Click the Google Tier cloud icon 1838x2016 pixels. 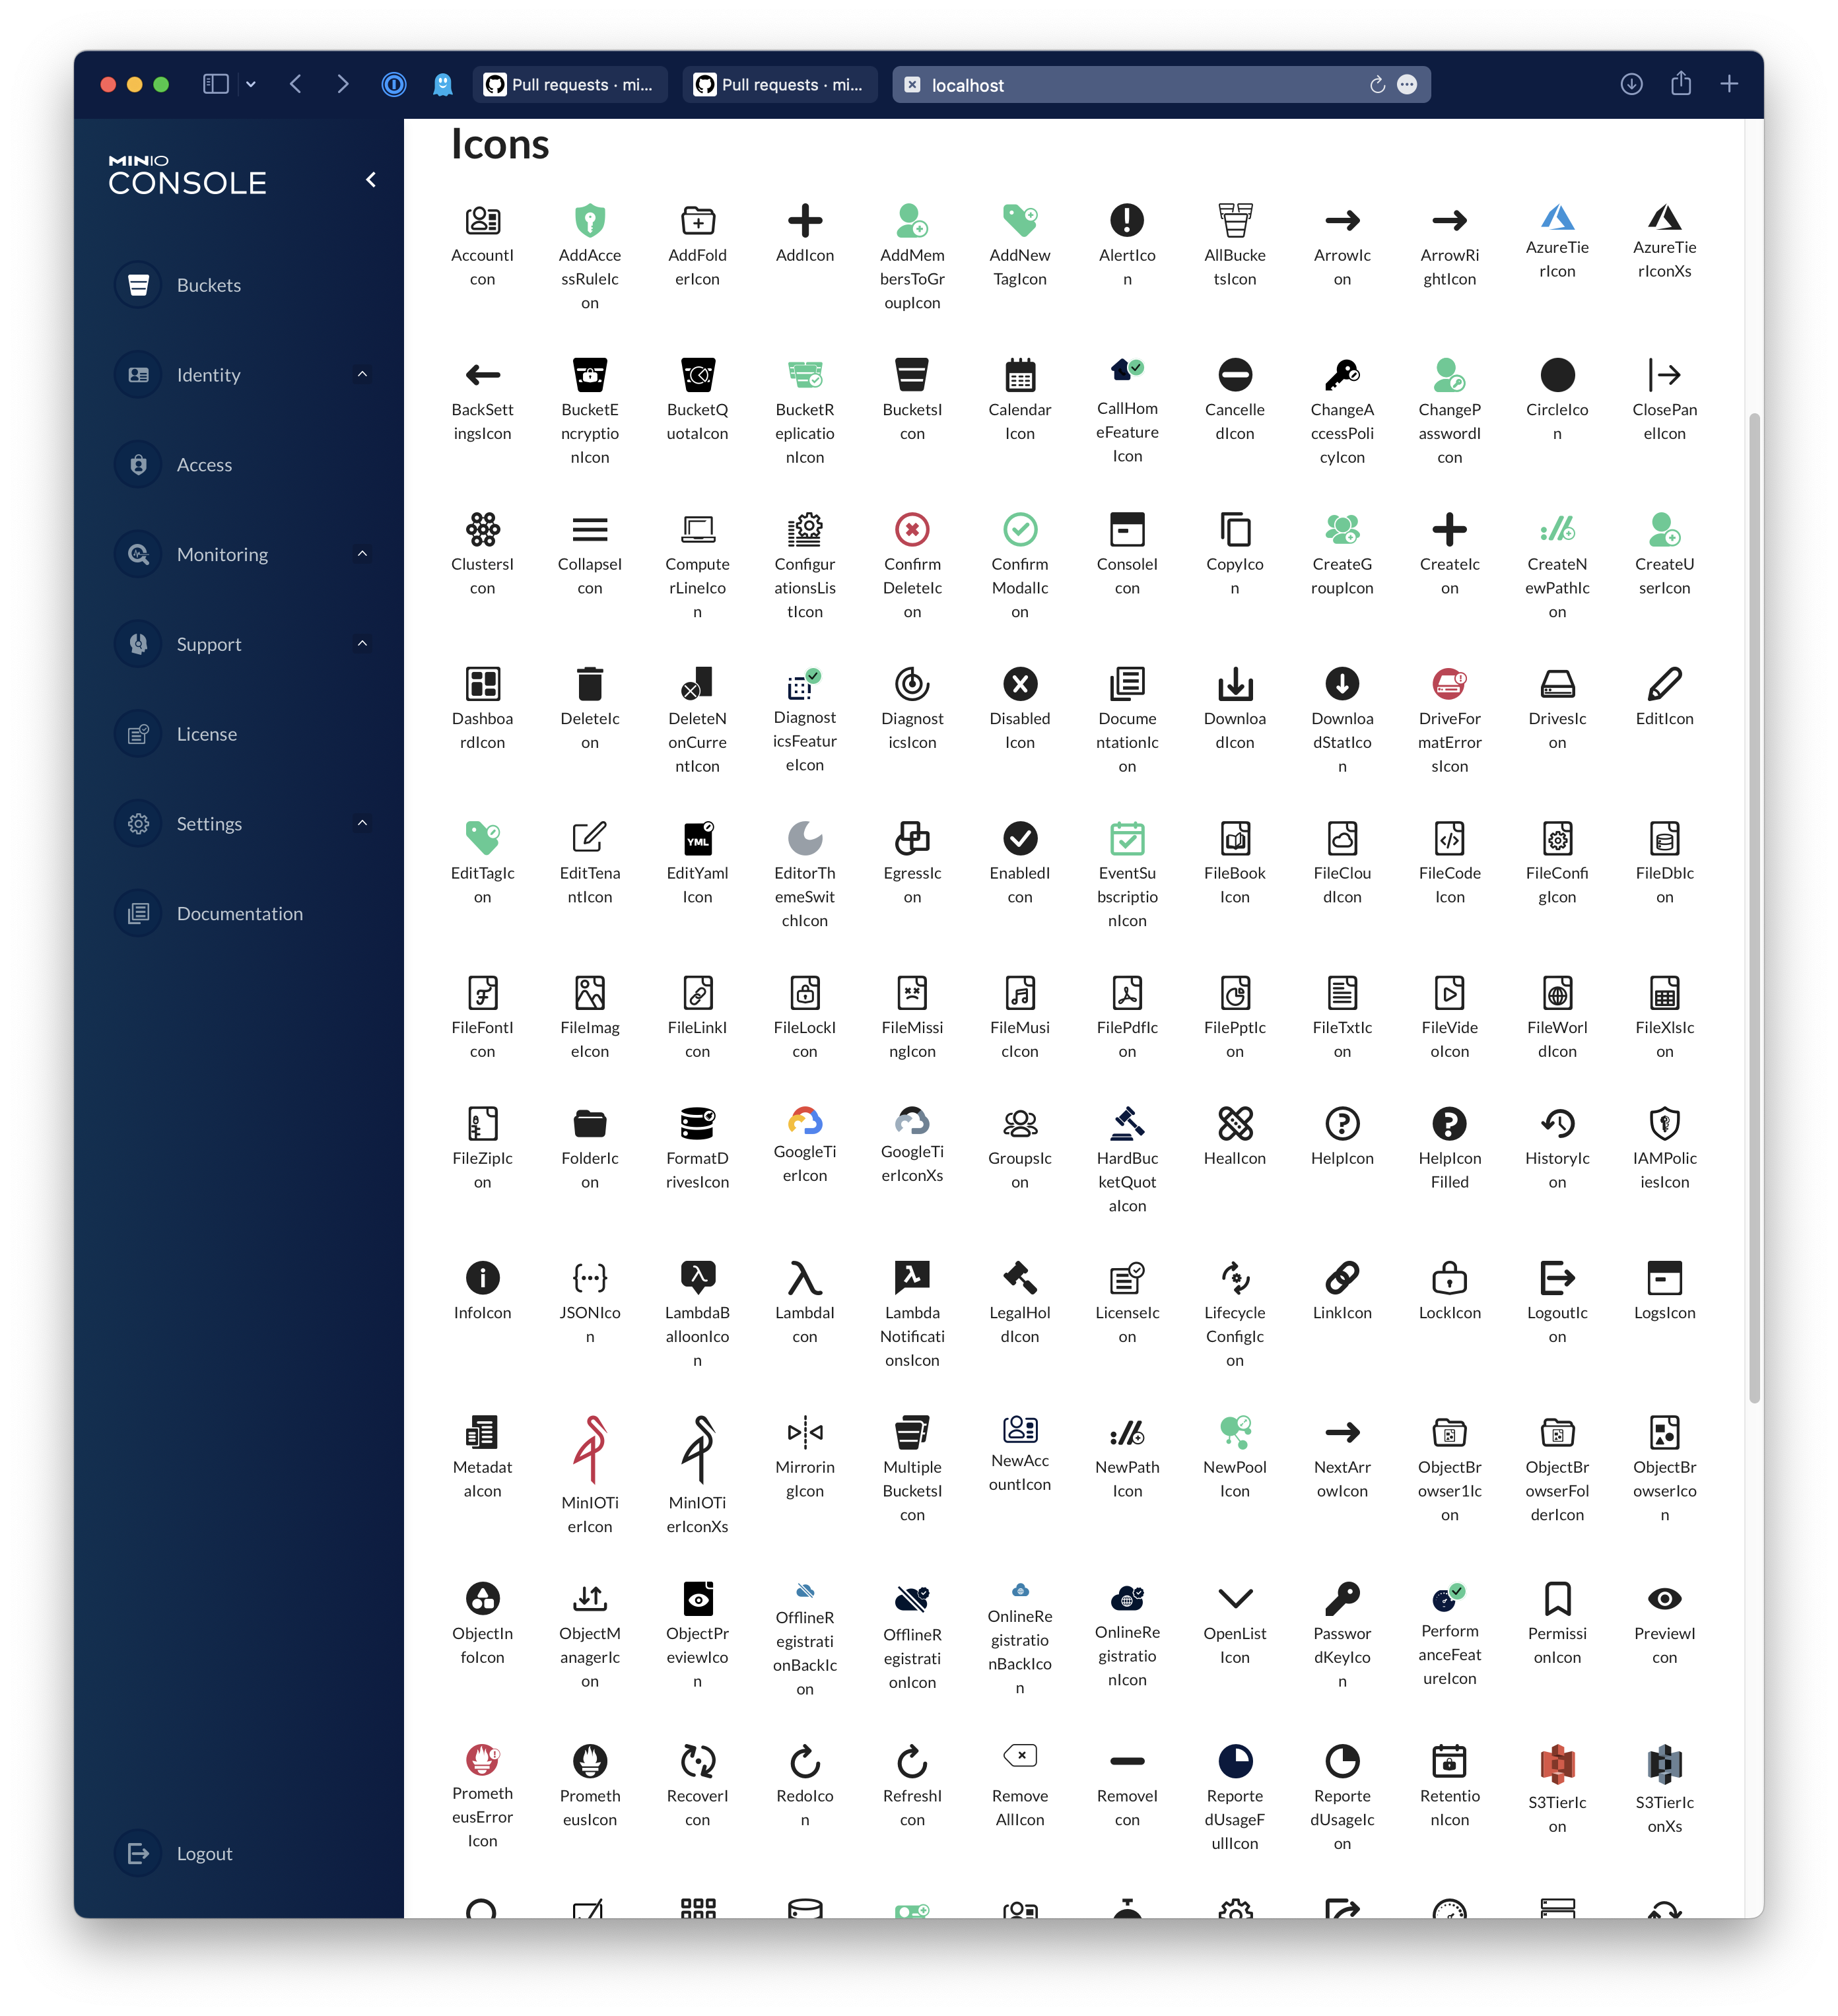click(x=804, y=1120)
